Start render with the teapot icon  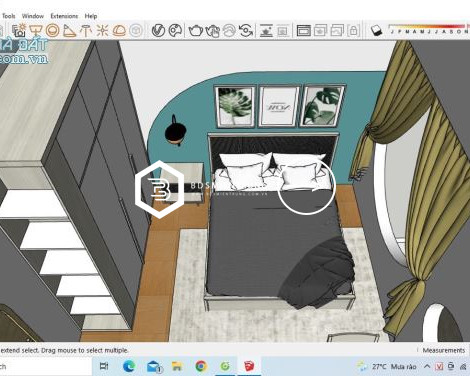click(x=196, y=31)
